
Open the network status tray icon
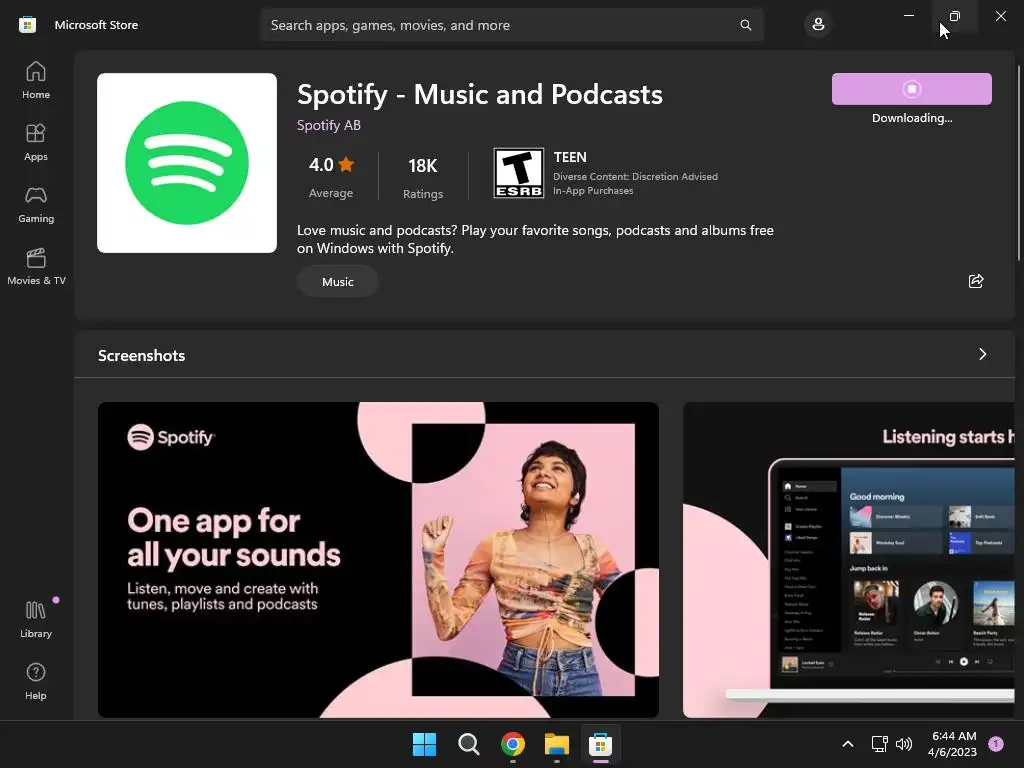pos(880,744)
